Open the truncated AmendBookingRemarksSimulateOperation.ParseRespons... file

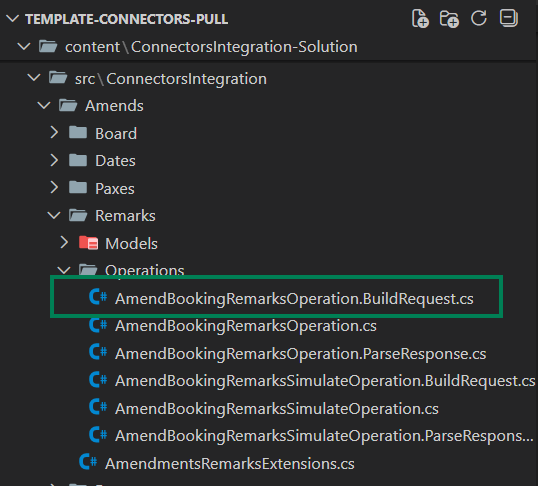(324, 436)
